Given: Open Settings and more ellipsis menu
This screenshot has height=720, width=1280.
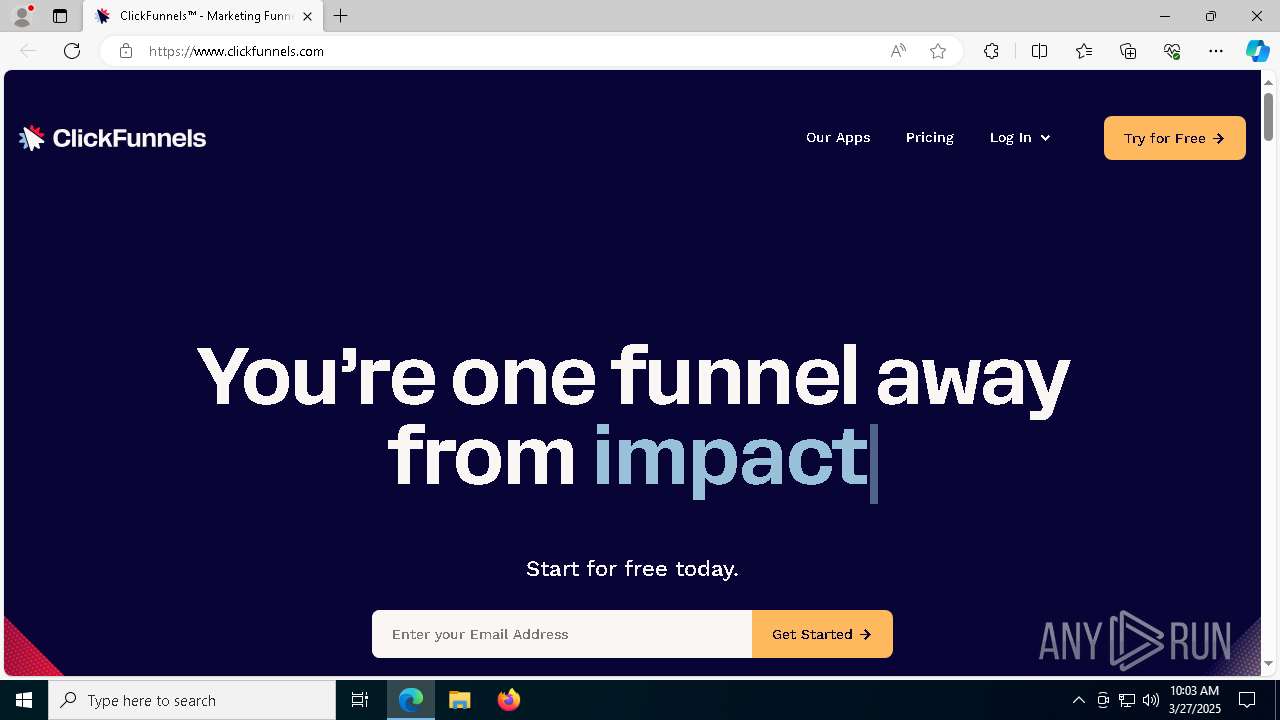Looking at the screenshot, I should click(x=1216, y=51).
